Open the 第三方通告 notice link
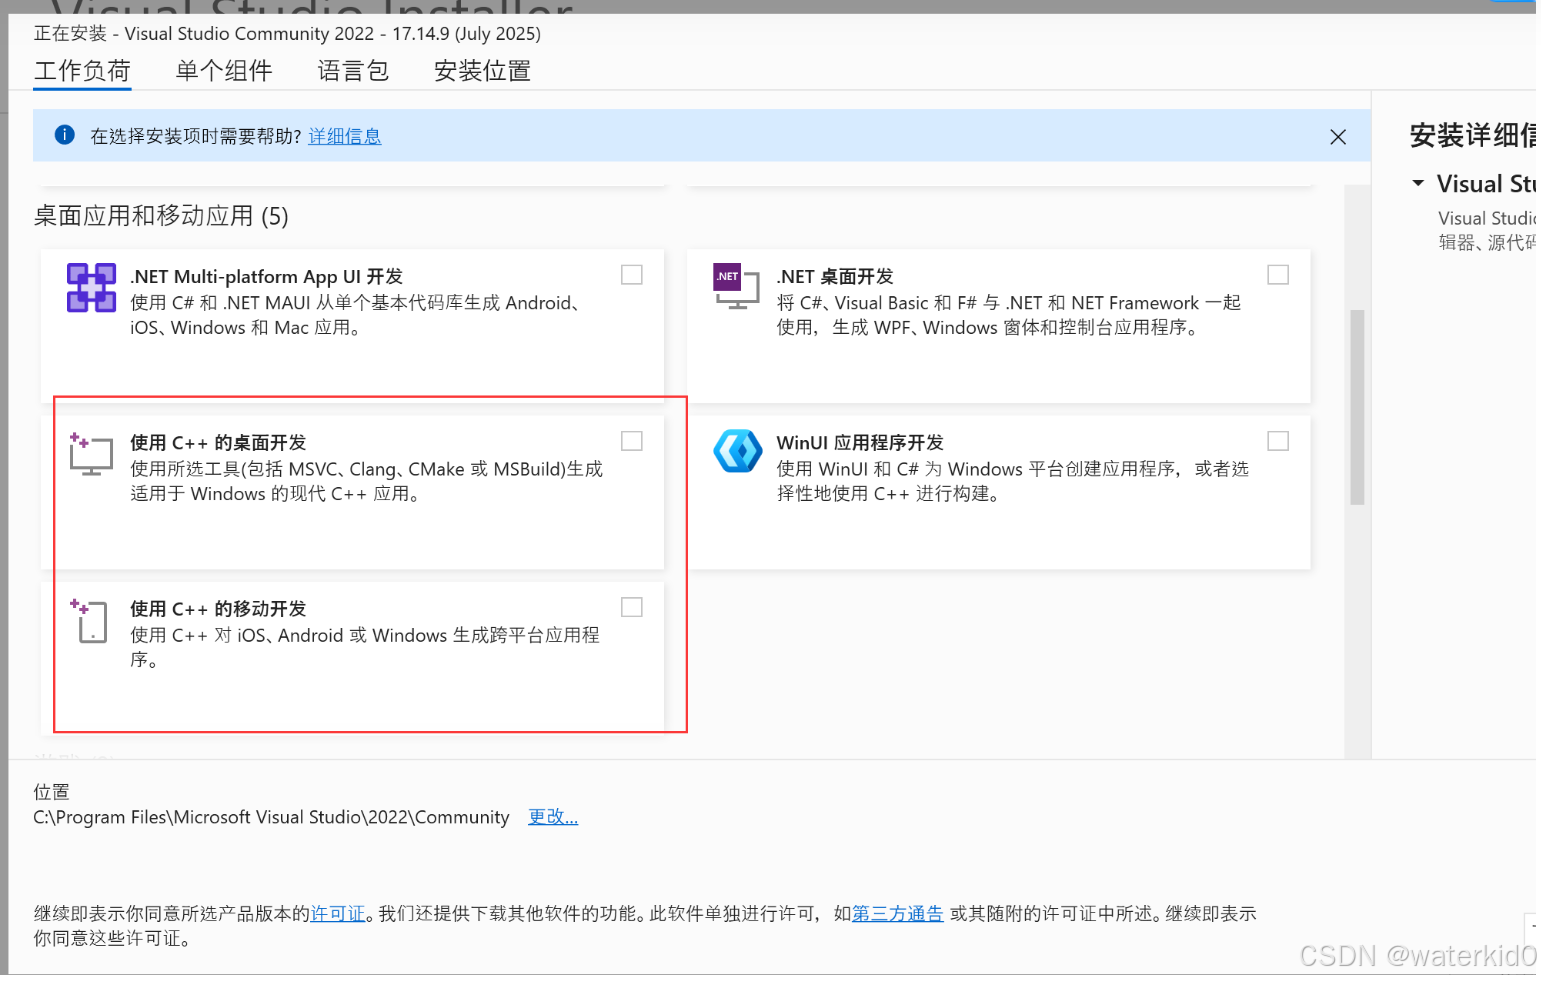 898,914
